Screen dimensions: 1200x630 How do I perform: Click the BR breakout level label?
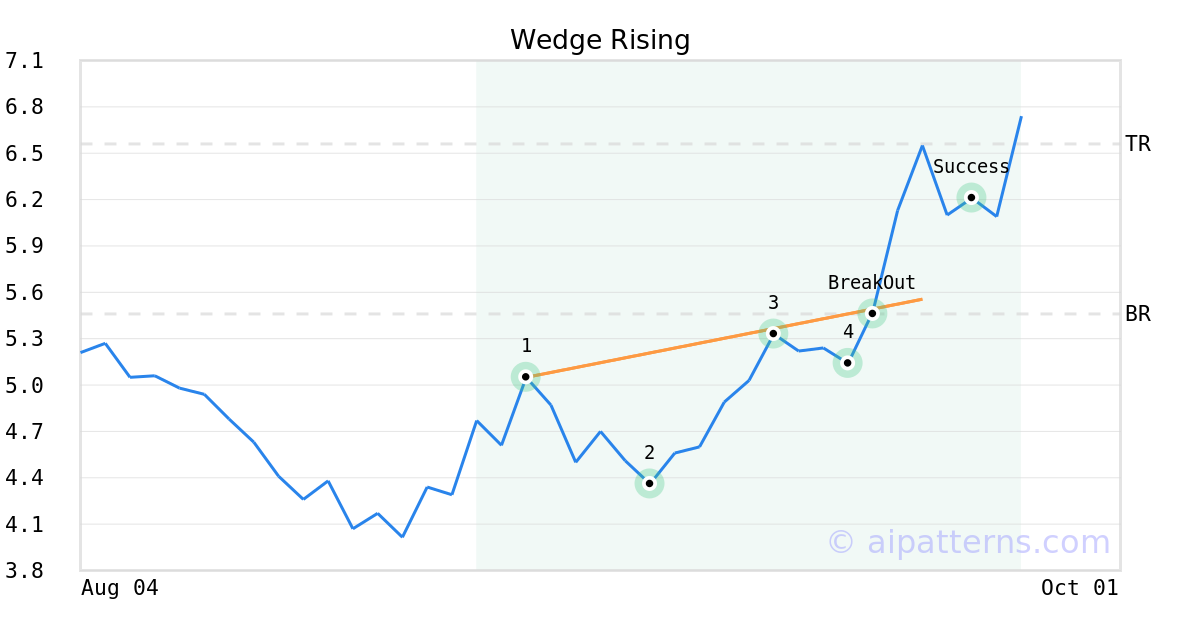point(1138,314)
